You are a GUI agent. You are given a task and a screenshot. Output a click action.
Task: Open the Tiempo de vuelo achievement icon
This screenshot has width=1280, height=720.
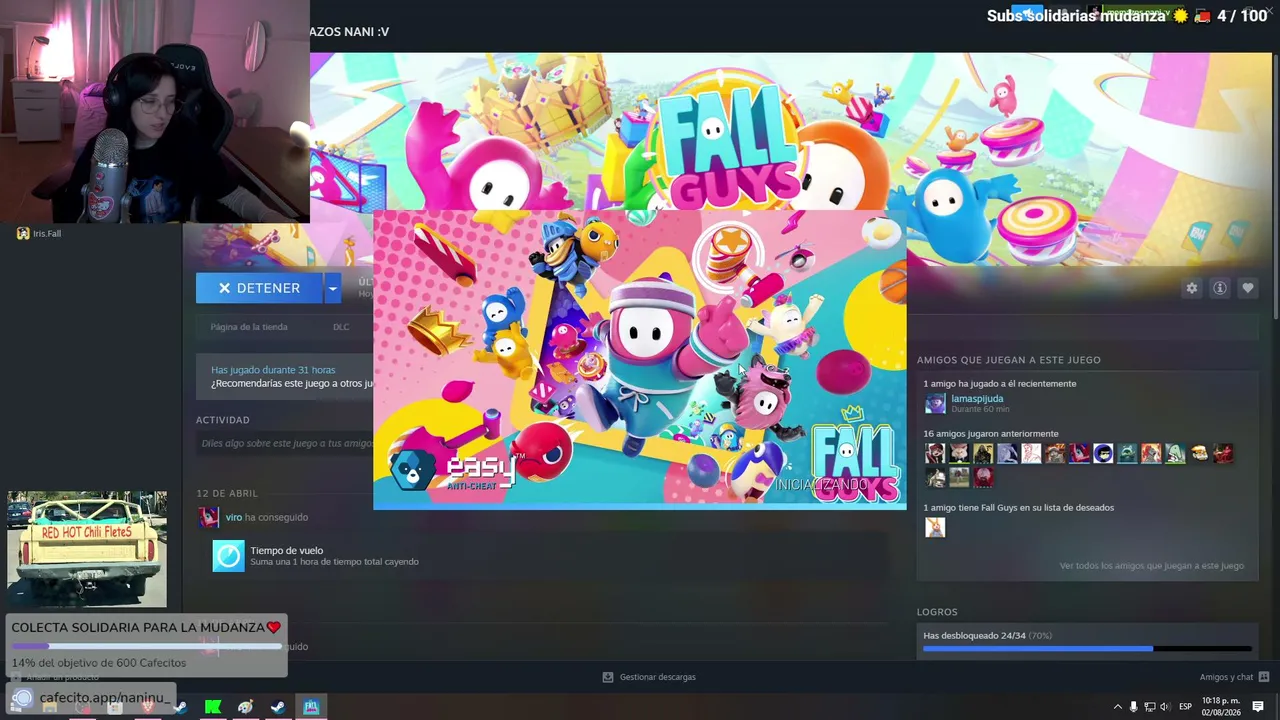228,556
